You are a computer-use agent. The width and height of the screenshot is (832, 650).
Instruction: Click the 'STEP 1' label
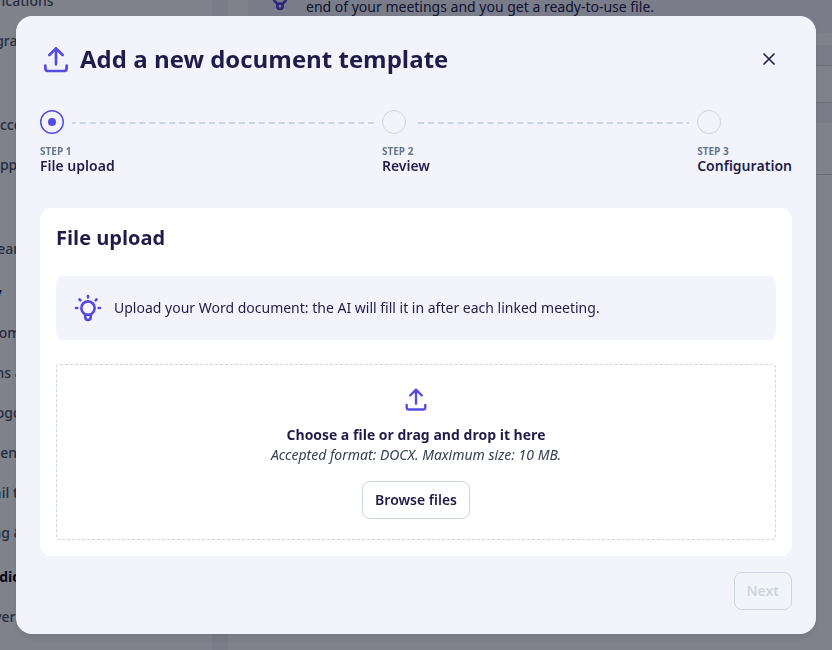click(x=56, y=151)
